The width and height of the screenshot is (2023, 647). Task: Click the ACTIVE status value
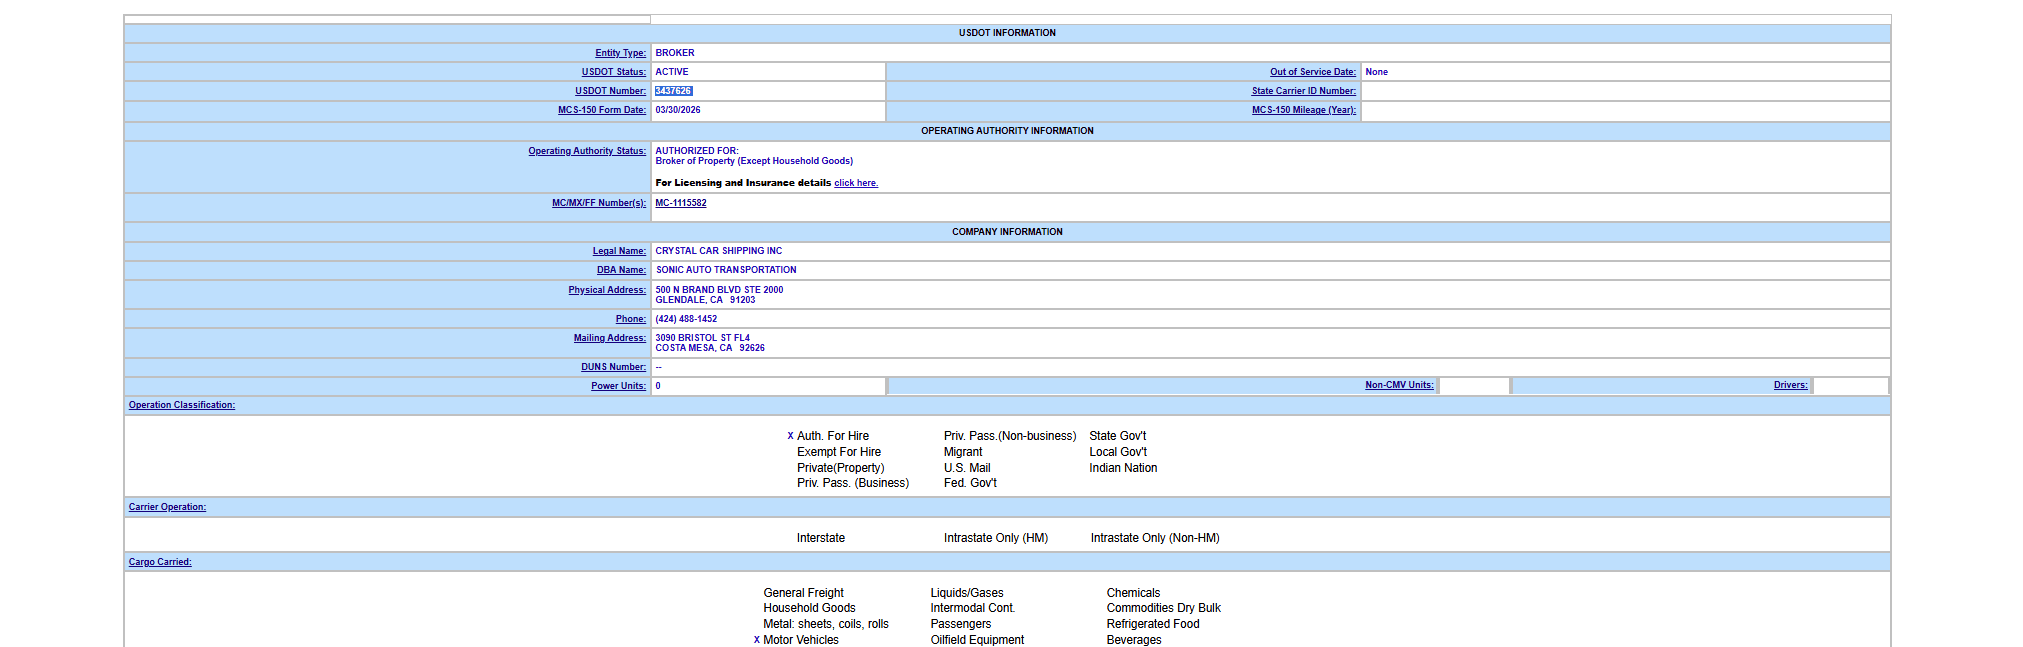click(x=672, y=72)
